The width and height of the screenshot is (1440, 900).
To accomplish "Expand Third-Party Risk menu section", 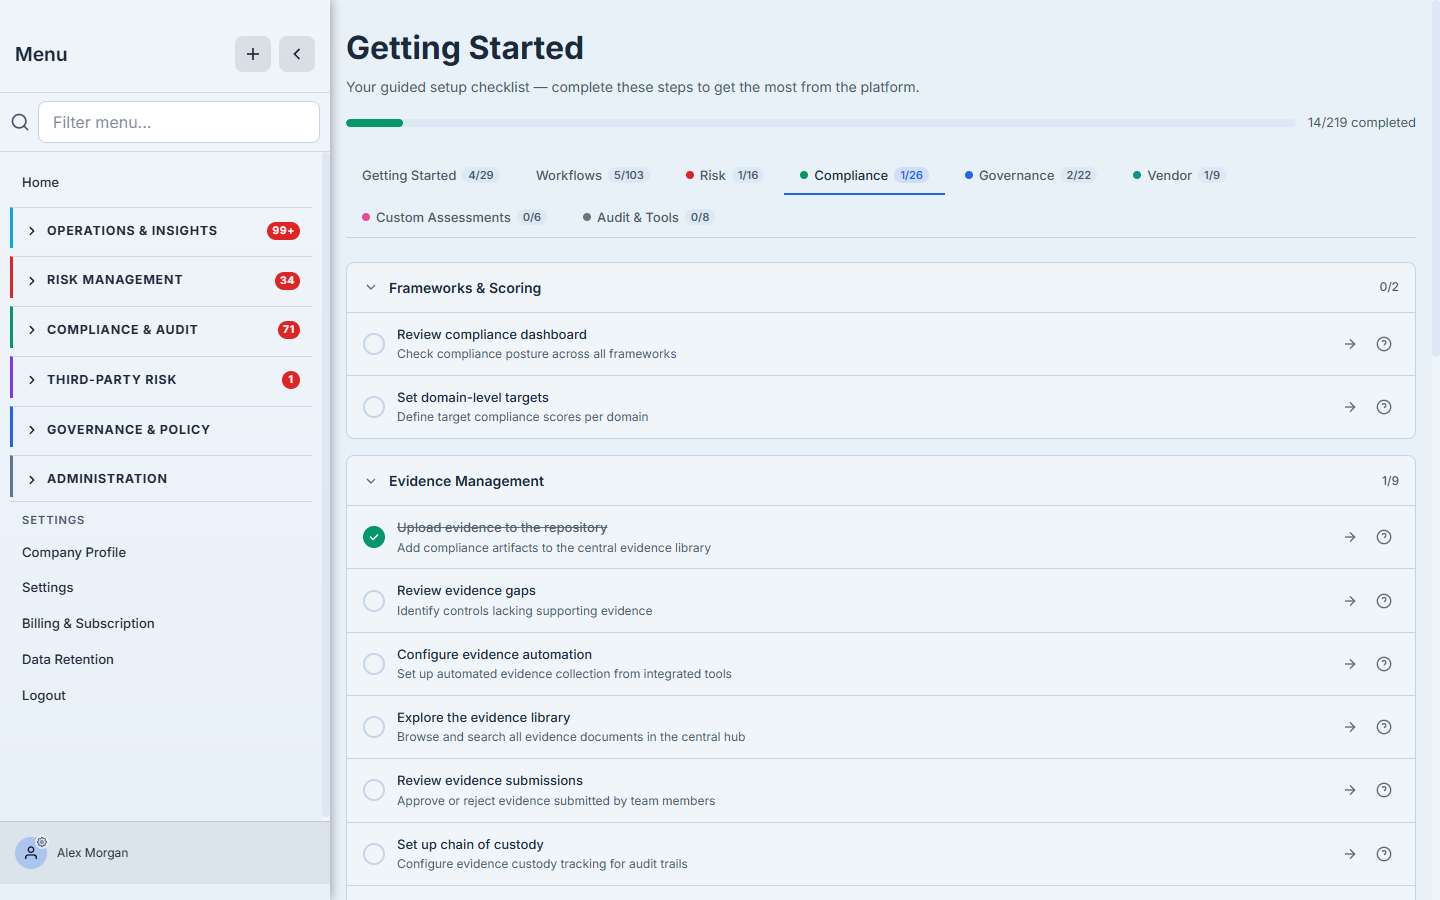I will point(161,380).
